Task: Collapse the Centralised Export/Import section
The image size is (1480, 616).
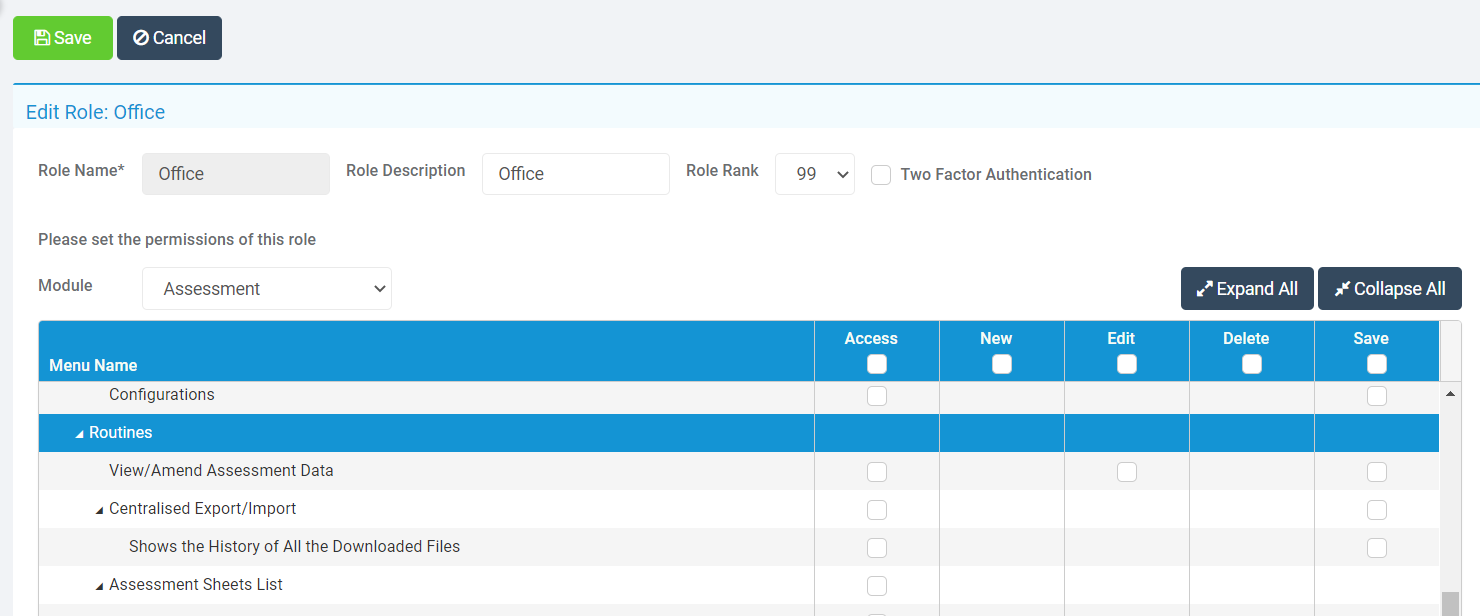Action: (x=99, y=508)
